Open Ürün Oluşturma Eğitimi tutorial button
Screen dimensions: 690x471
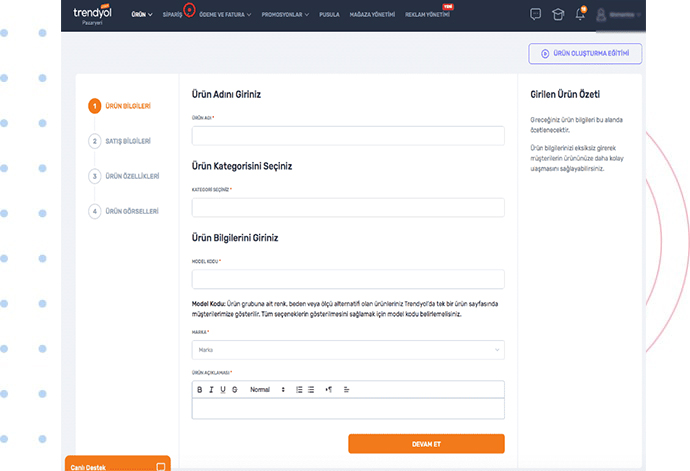coord(585,54)
